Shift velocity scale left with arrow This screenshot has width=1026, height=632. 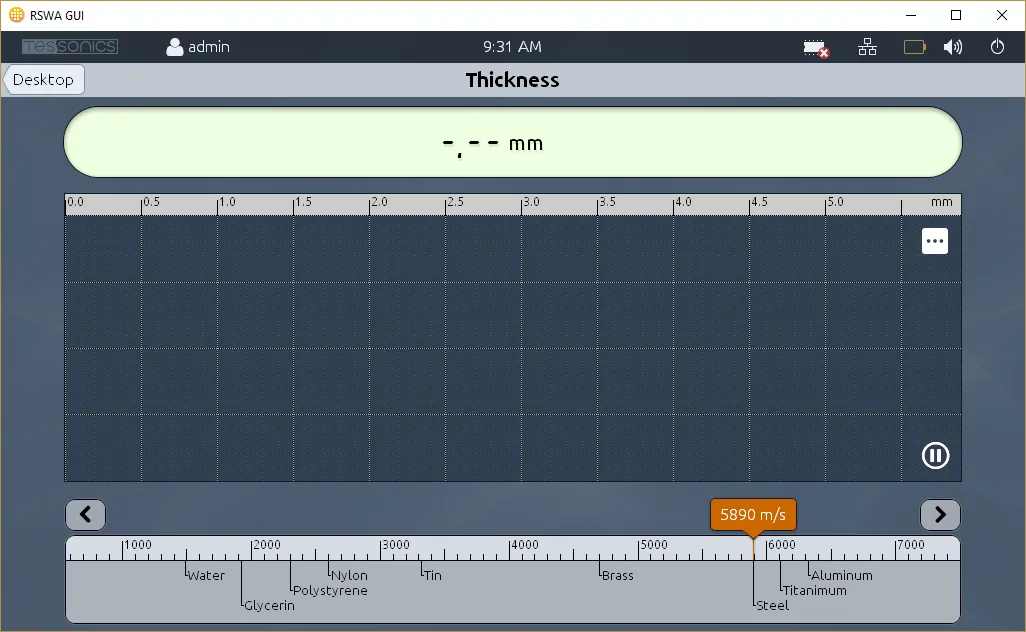(x=85, y=515)
